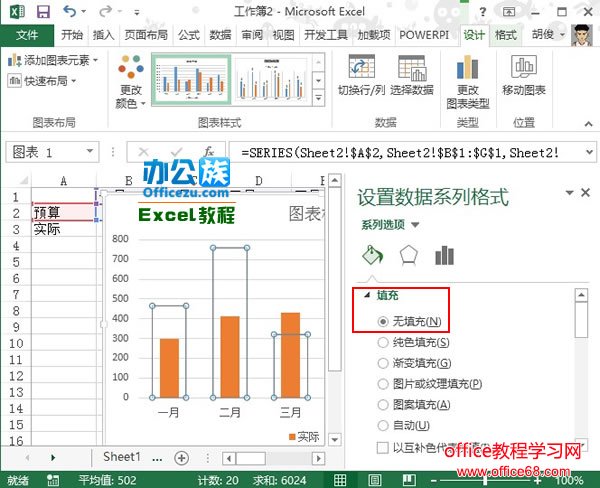Click Move Chart (移动图表) icon
600x488 pixels.
(524, 67)
